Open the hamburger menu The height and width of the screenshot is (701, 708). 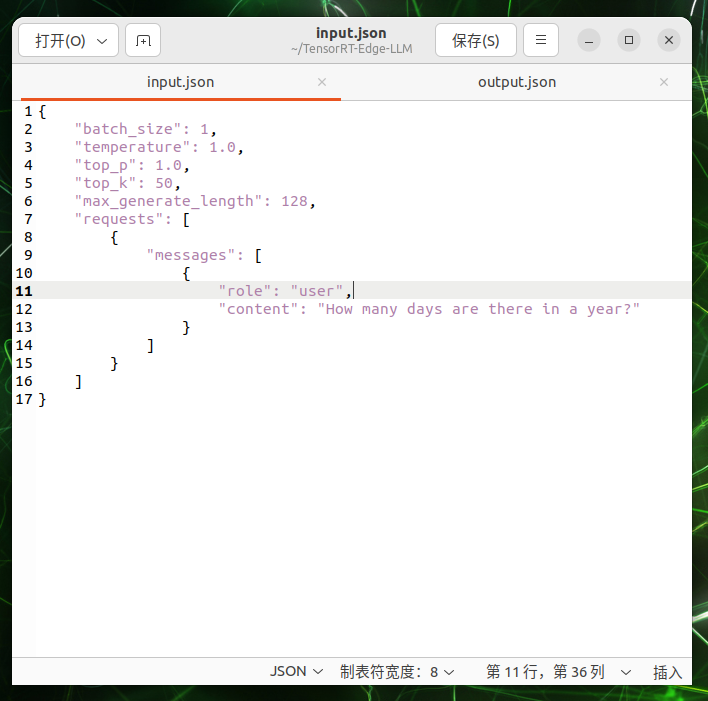(540, 40)
